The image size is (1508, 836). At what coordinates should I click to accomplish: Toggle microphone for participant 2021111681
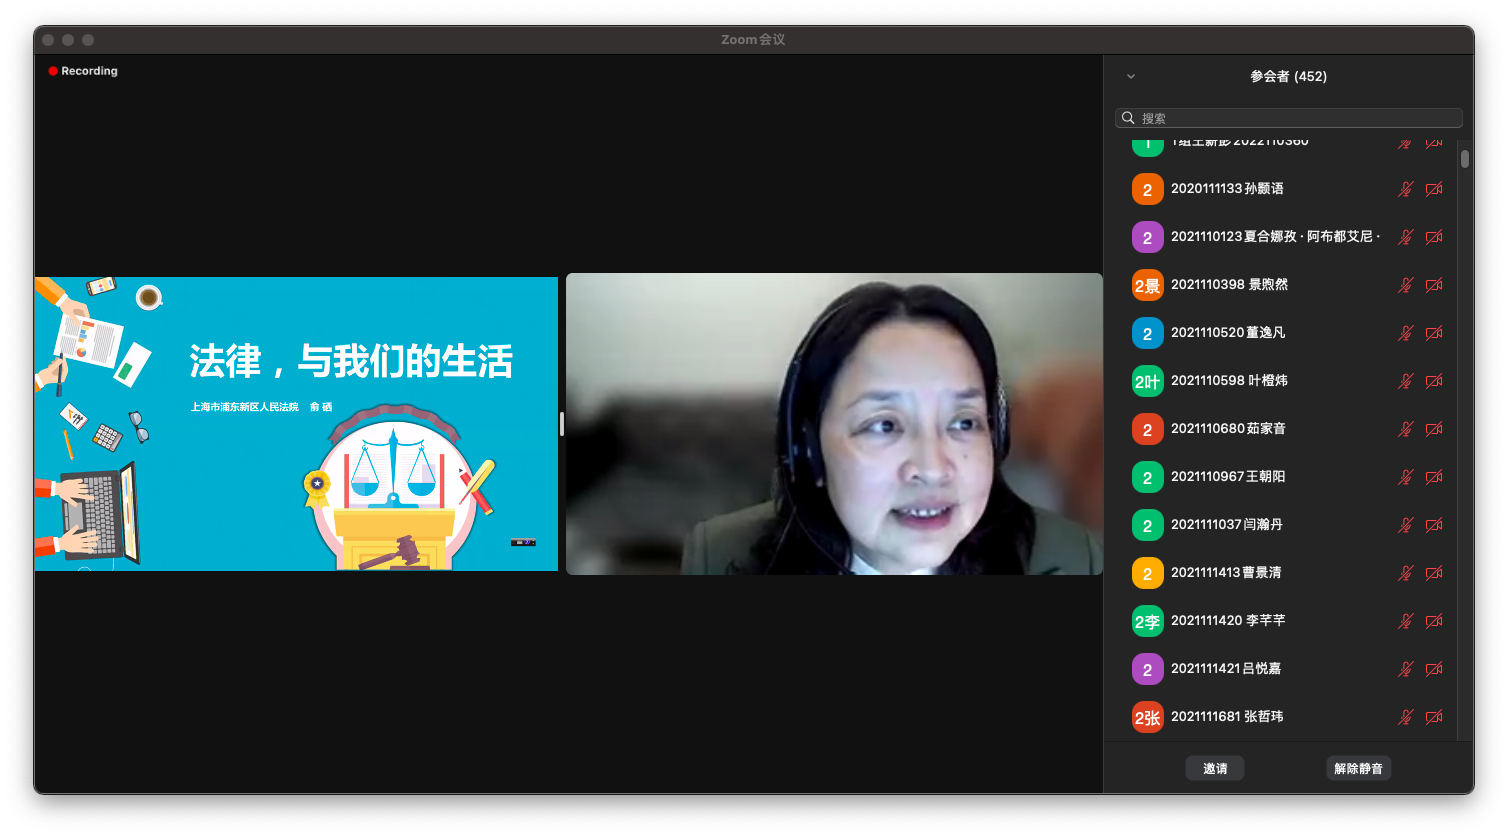[1405, 717]
